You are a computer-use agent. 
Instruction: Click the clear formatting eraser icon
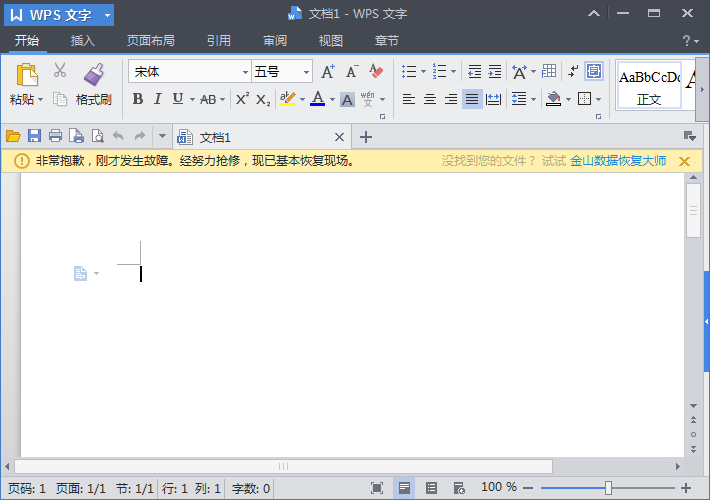pyautogui.click(x=376, y=72)
